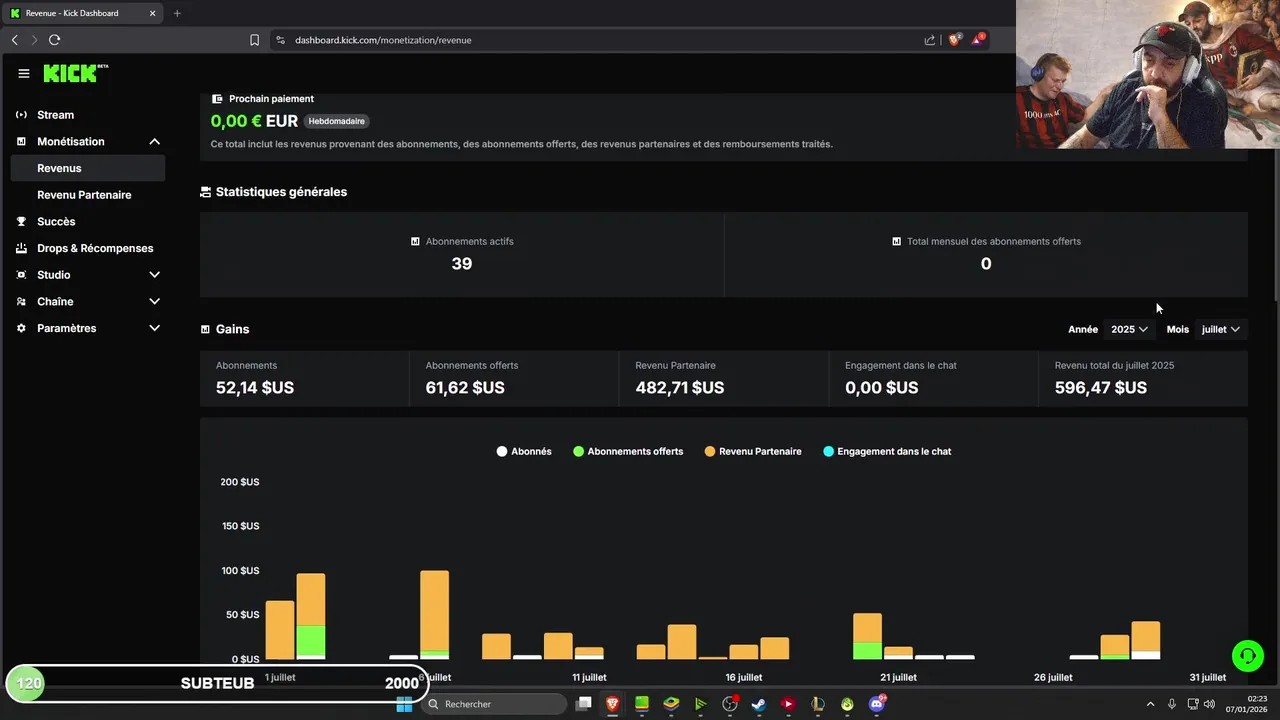Click the green support chat bubble icon
The image size is (1280, 720).
[x=1247, y=656]
